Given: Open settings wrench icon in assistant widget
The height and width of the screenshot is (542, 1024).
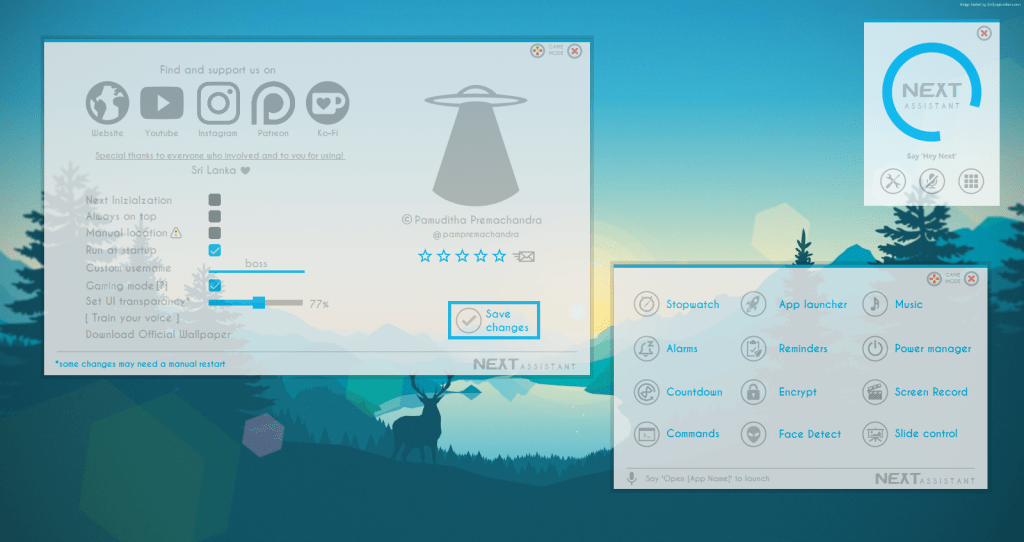Looking at the screenshot, I should [x=892, y=181].
